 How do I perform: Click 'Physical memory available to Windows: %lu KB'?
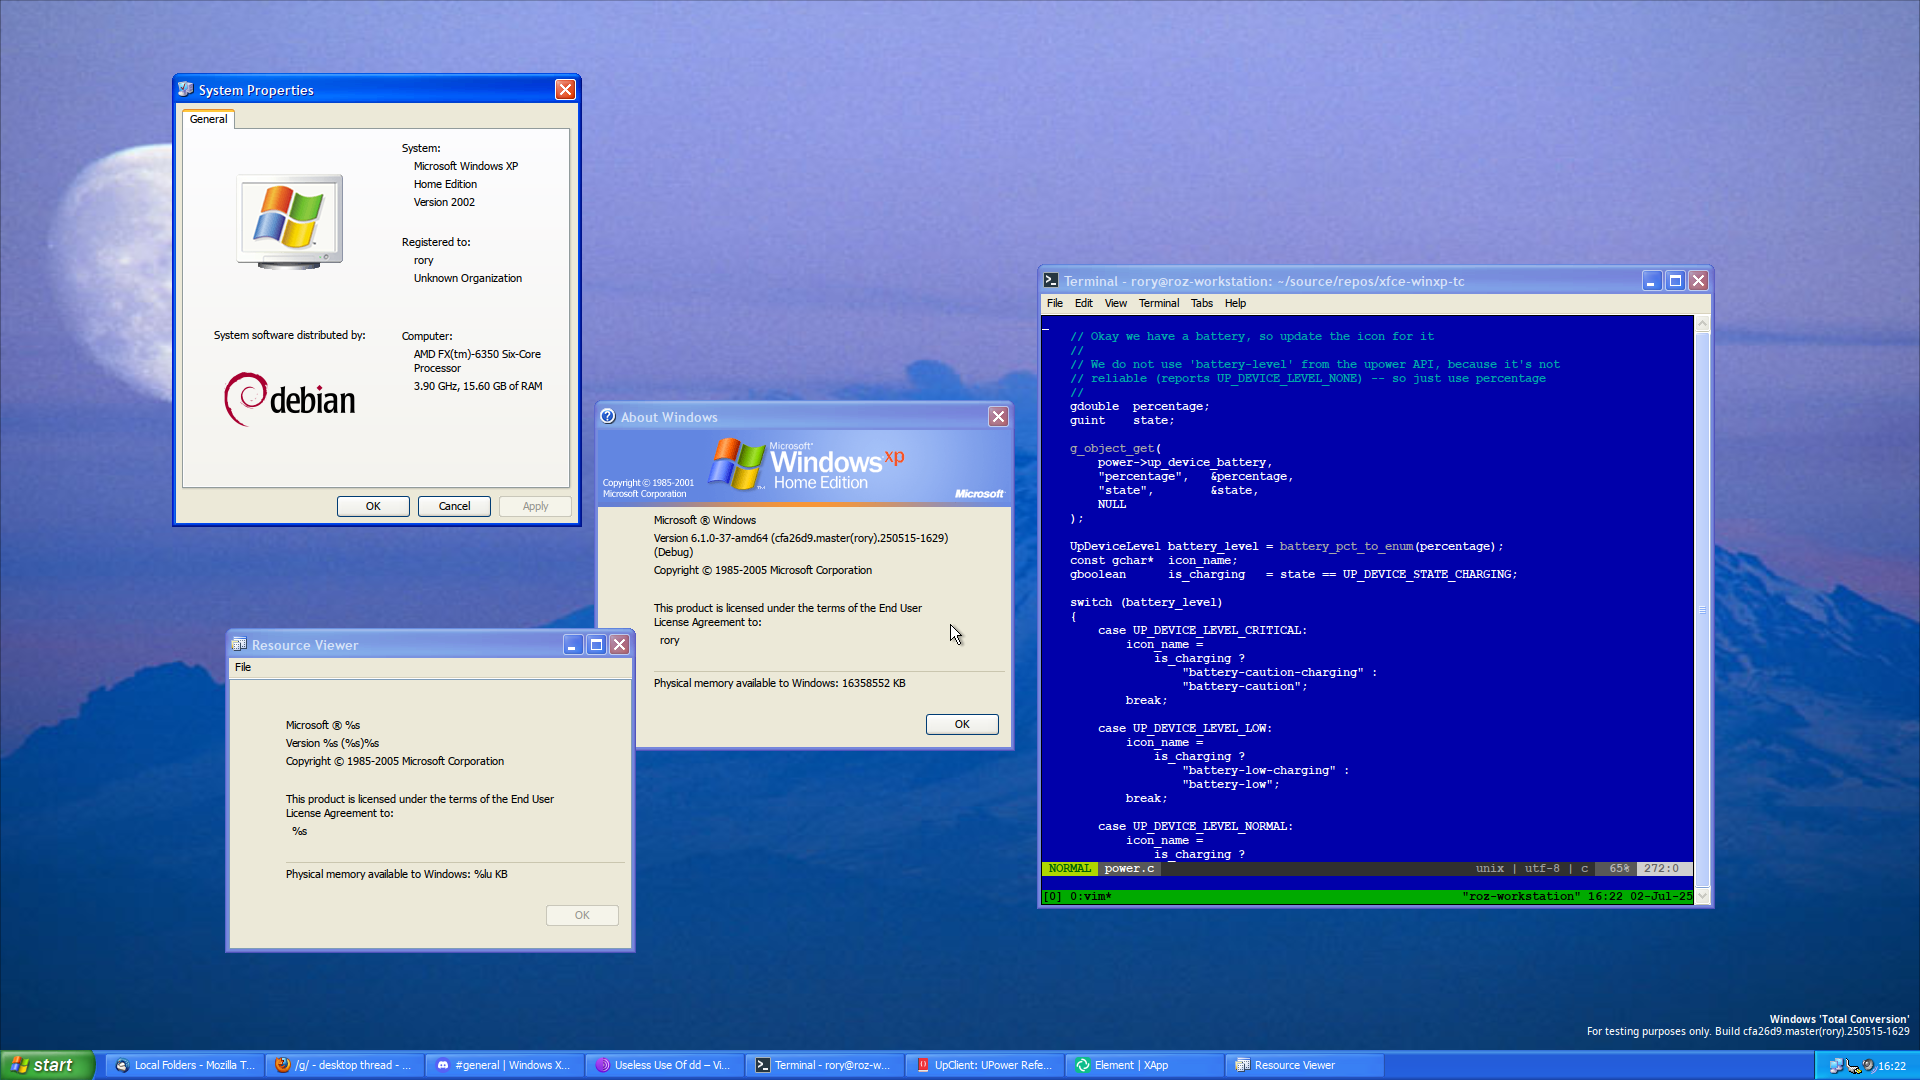pos(397,874)
